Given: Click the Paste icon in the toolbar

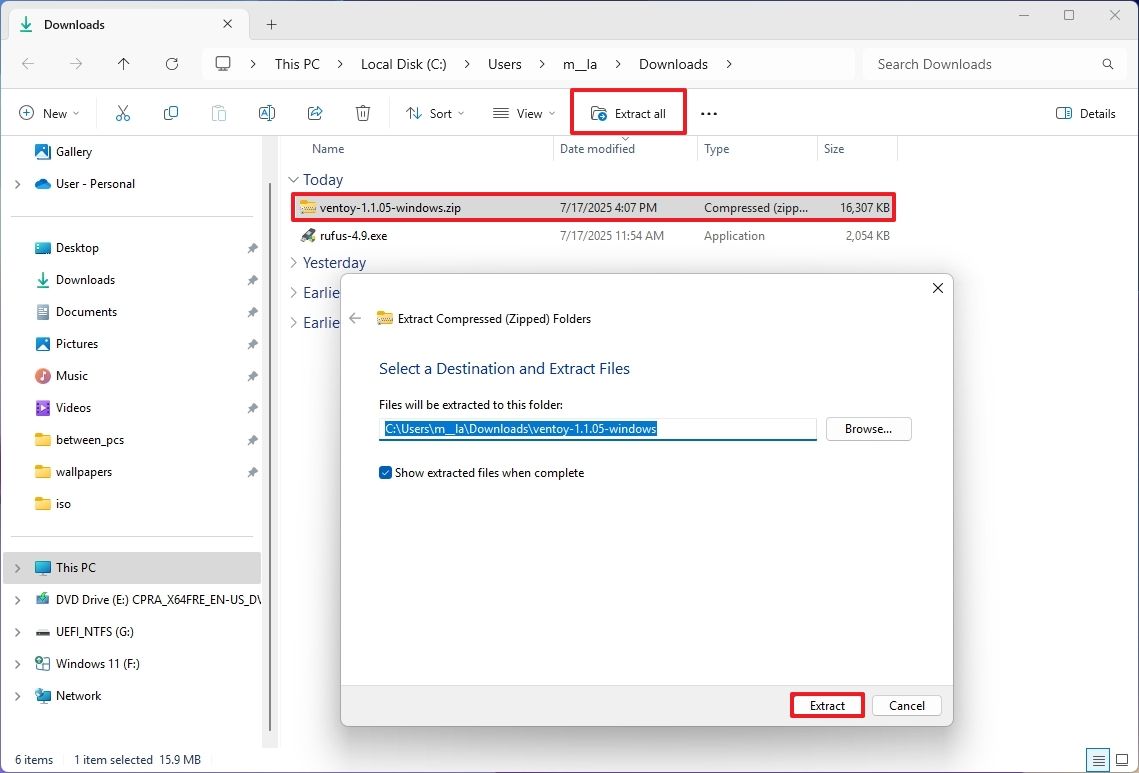Looking at the screenshot, I should [x=218, y=113].
